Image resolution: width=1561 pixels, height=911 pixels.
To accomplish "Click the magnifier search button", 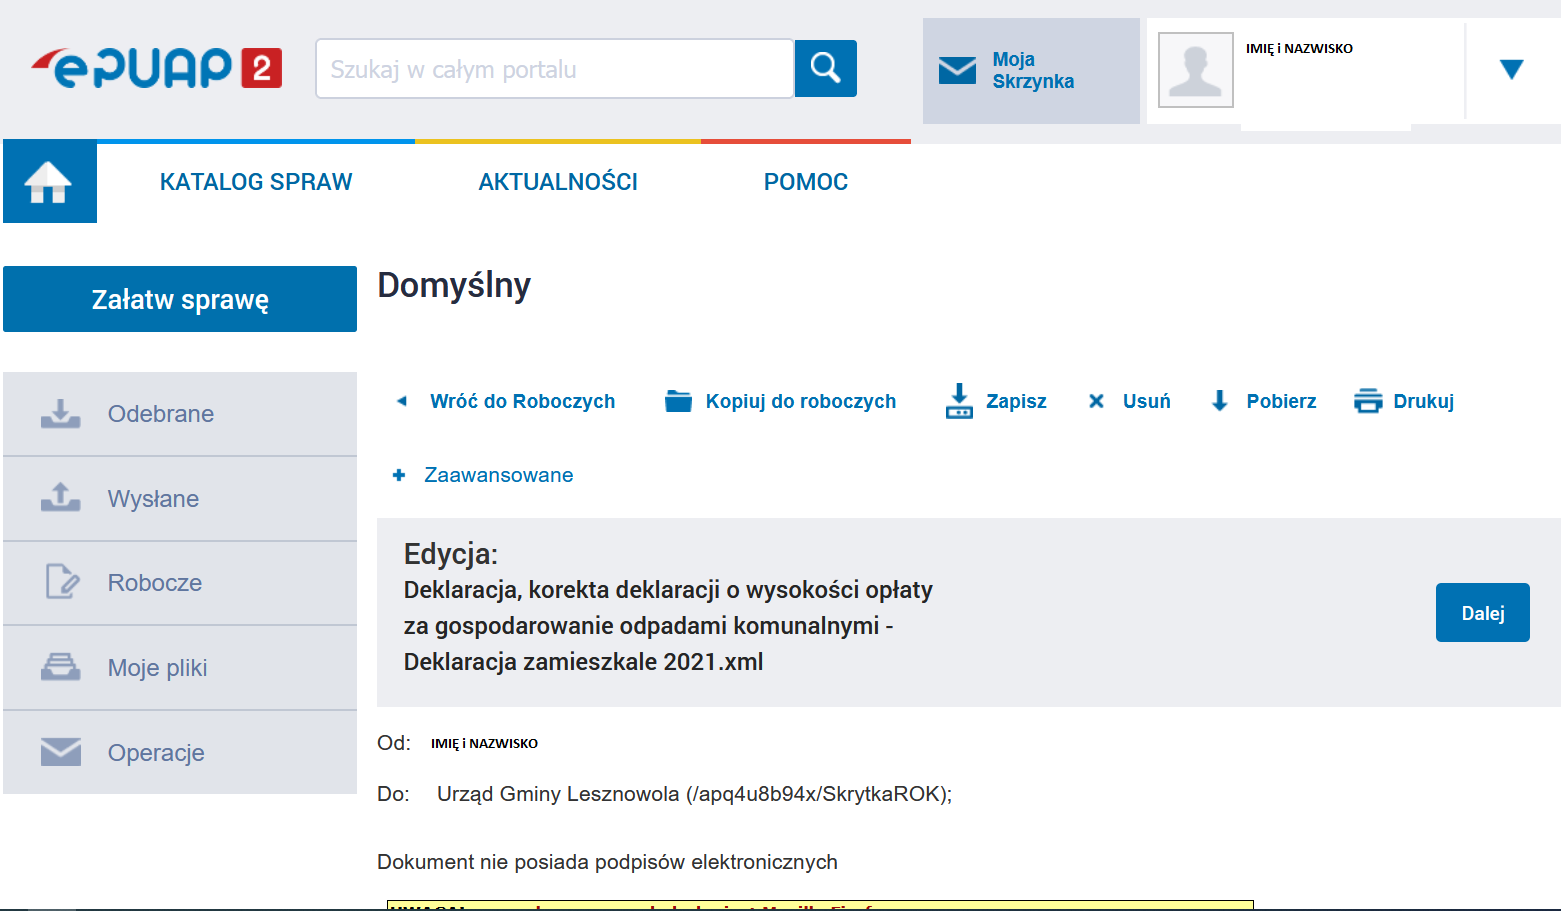I will pos(825,68).
